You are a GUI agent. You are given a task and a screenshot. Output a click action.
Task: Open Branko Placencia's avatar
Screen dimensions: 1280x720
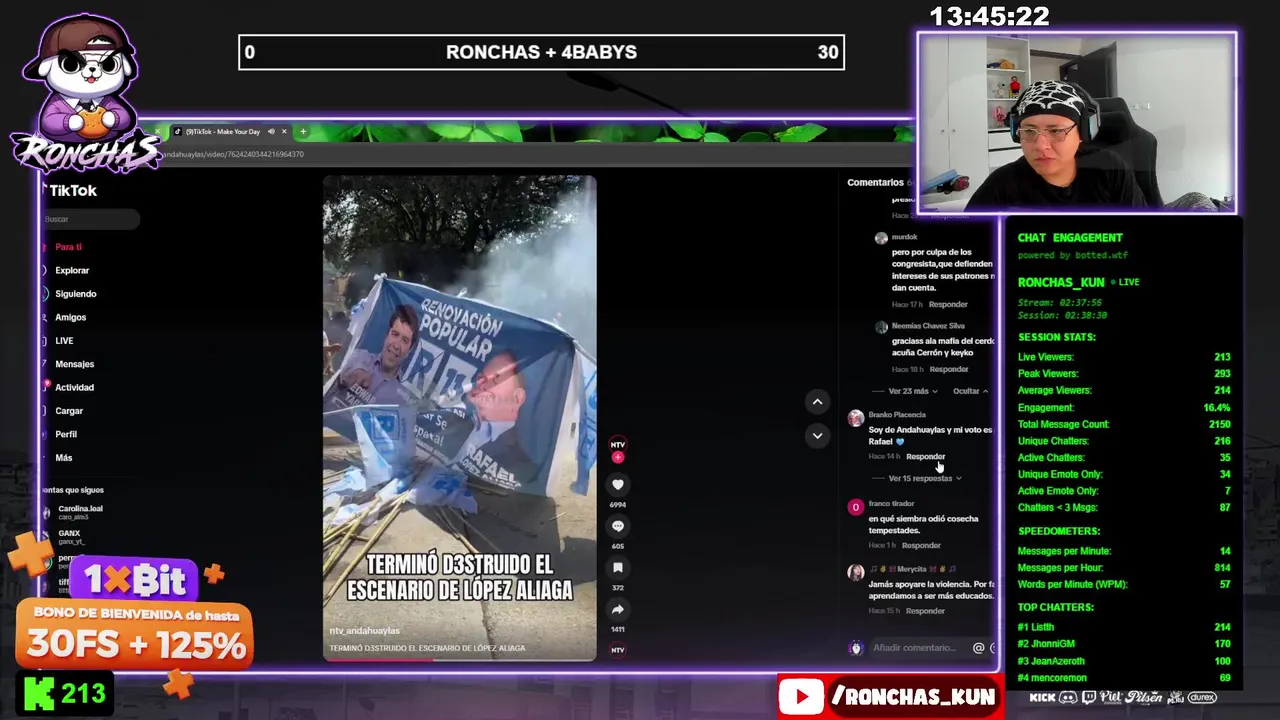click(855, 418)
